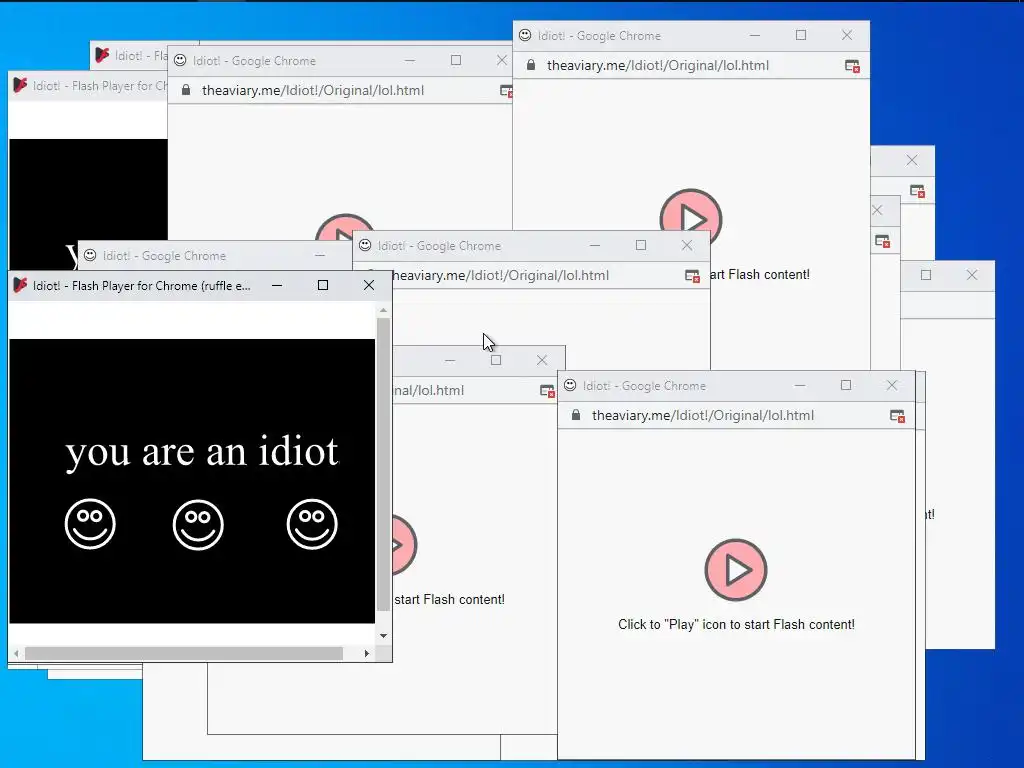Minimize the left Chrome window behind Flash Player
This screenshot has height=768, width=1024.
(320, 255)
